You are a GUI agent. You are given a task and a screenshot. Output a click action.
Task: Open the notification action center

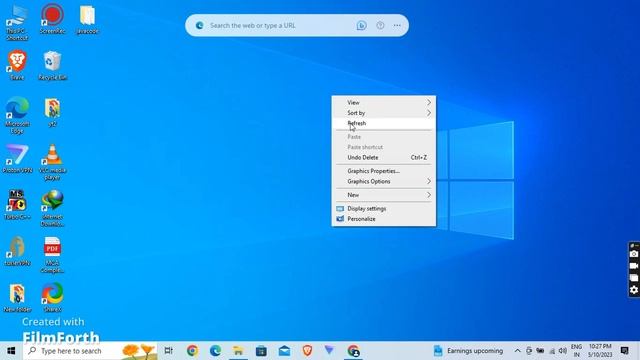pos(624,351)
